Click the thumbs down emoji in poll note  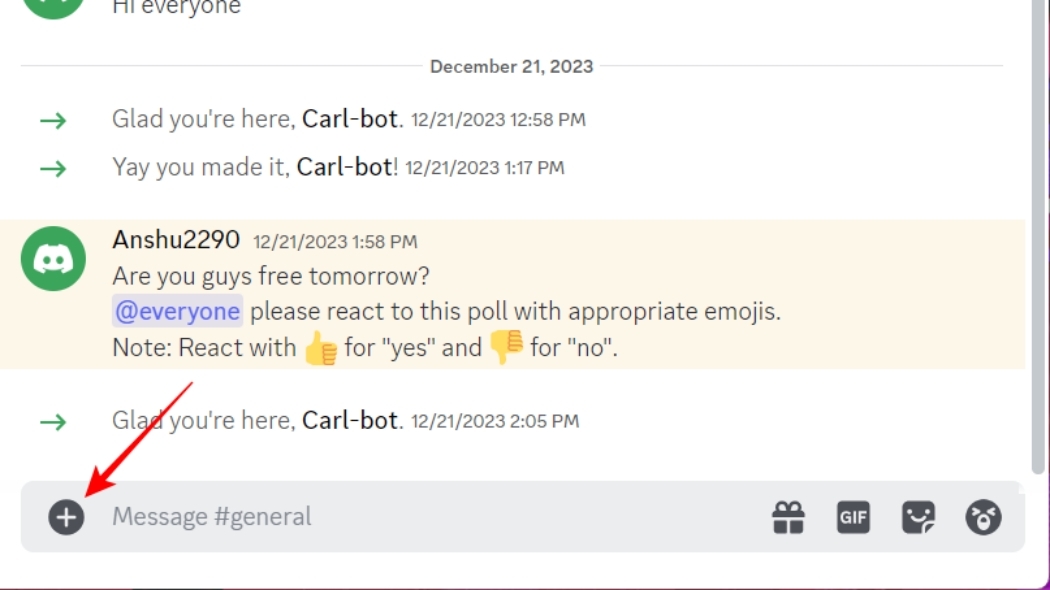pos(506,348)
